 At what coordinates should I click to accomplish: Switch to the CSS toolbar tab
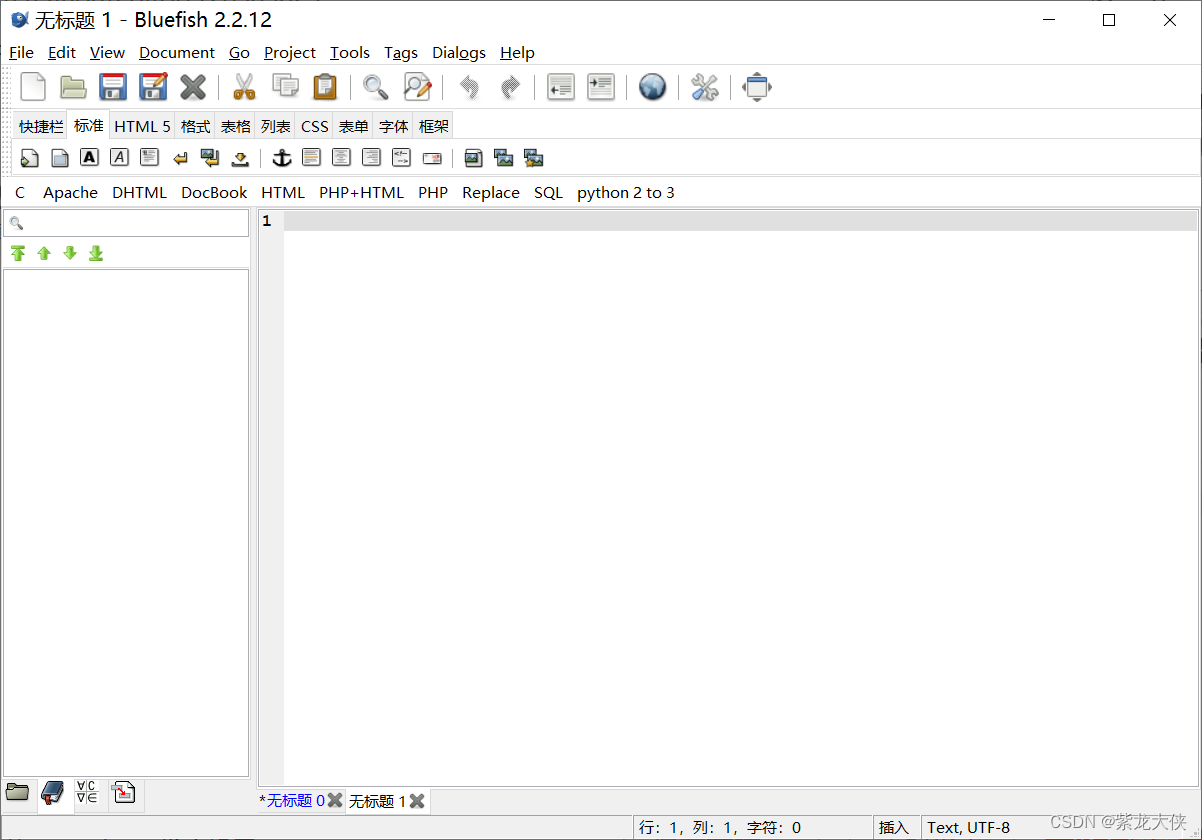315,126
